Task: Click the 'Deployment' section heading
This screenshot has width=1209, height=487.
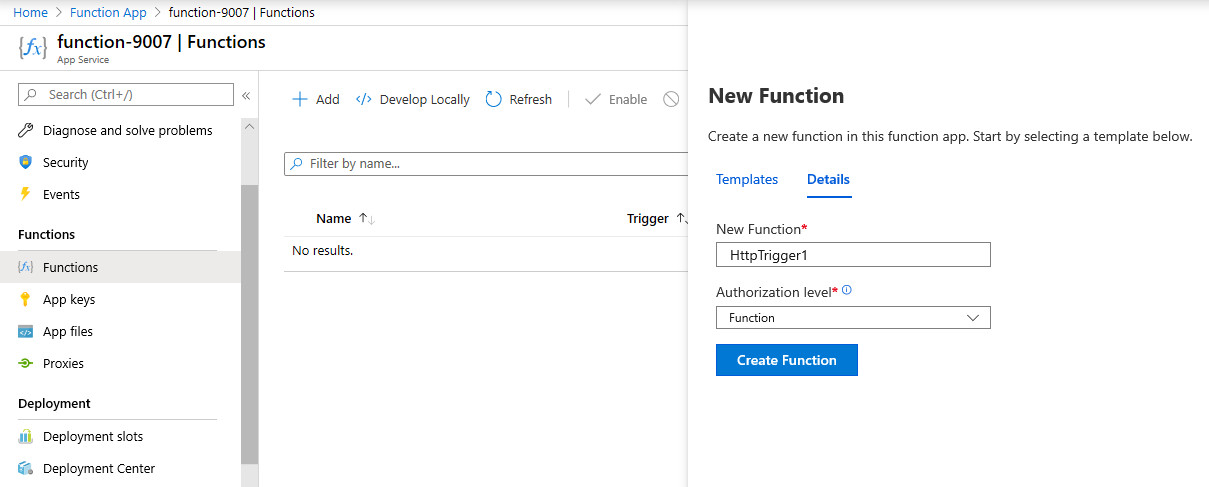Action: (x=54, y=403)
